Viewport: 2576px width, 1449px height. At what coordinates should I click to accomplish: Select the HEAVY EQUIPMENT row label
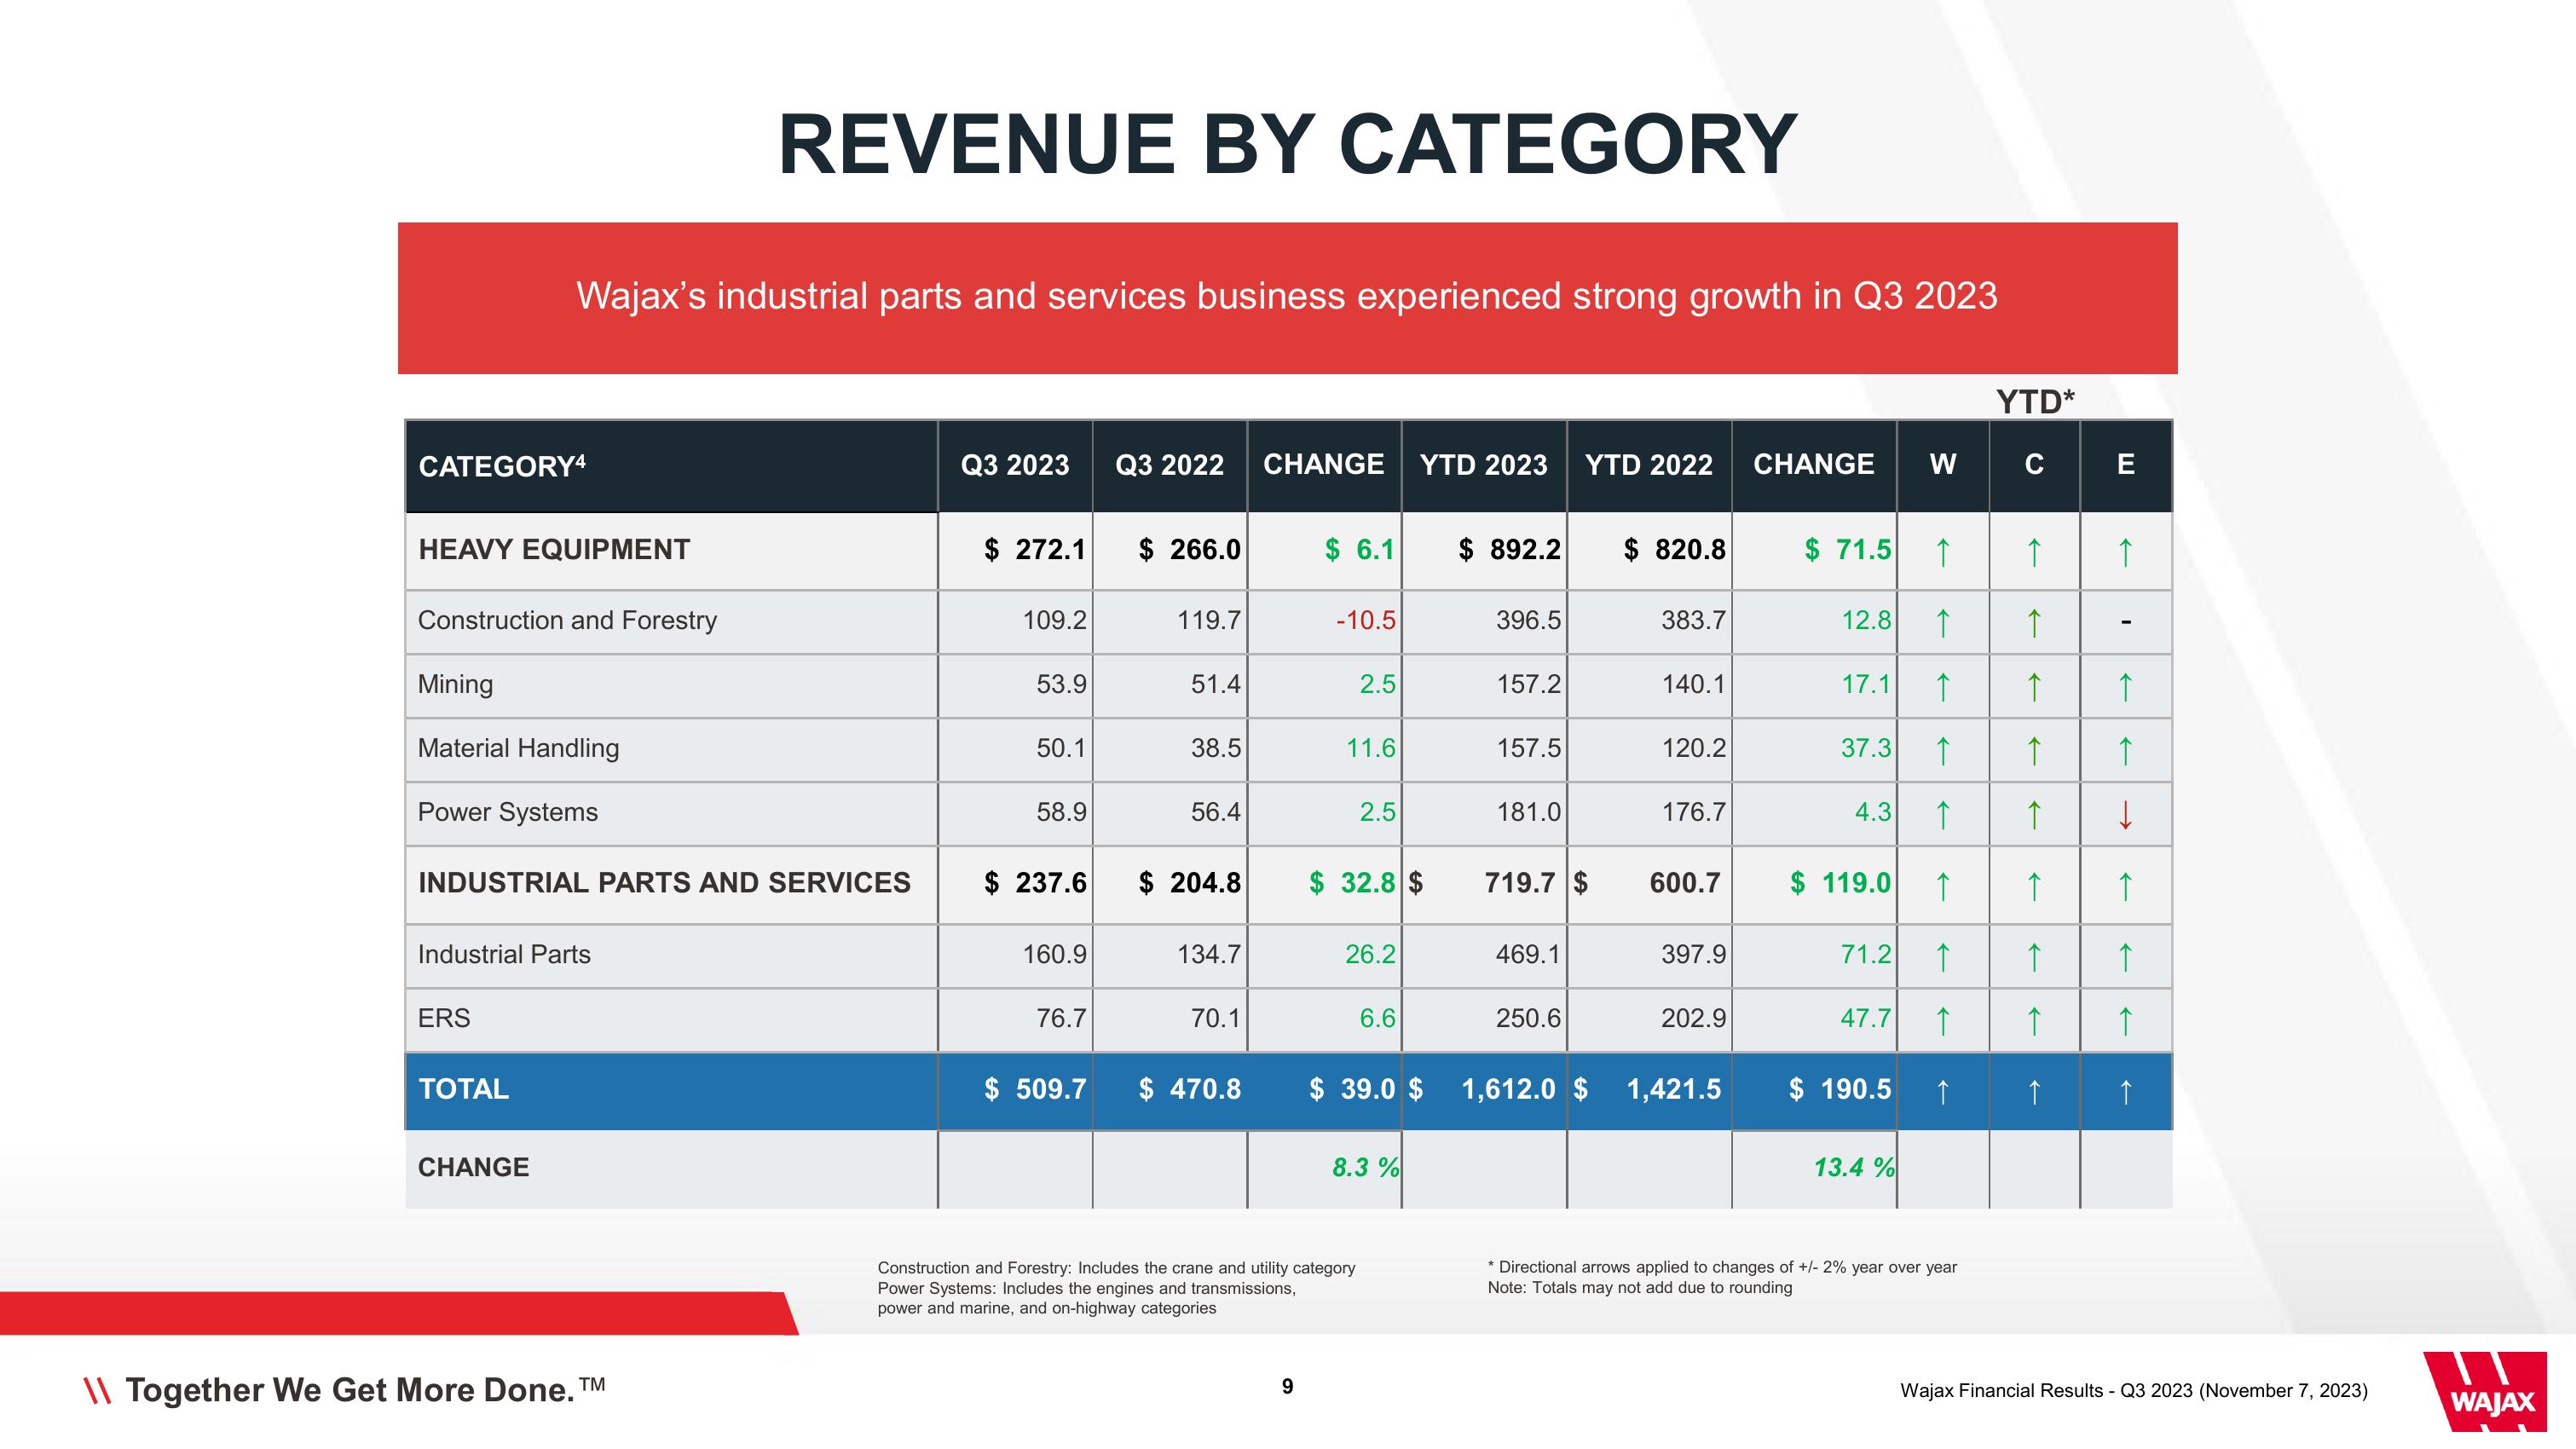tap(554, 550)
